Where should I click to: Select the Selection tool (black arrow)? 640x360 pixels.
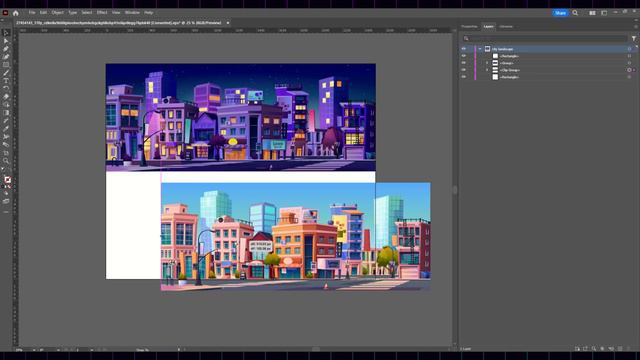click(6, 33)
